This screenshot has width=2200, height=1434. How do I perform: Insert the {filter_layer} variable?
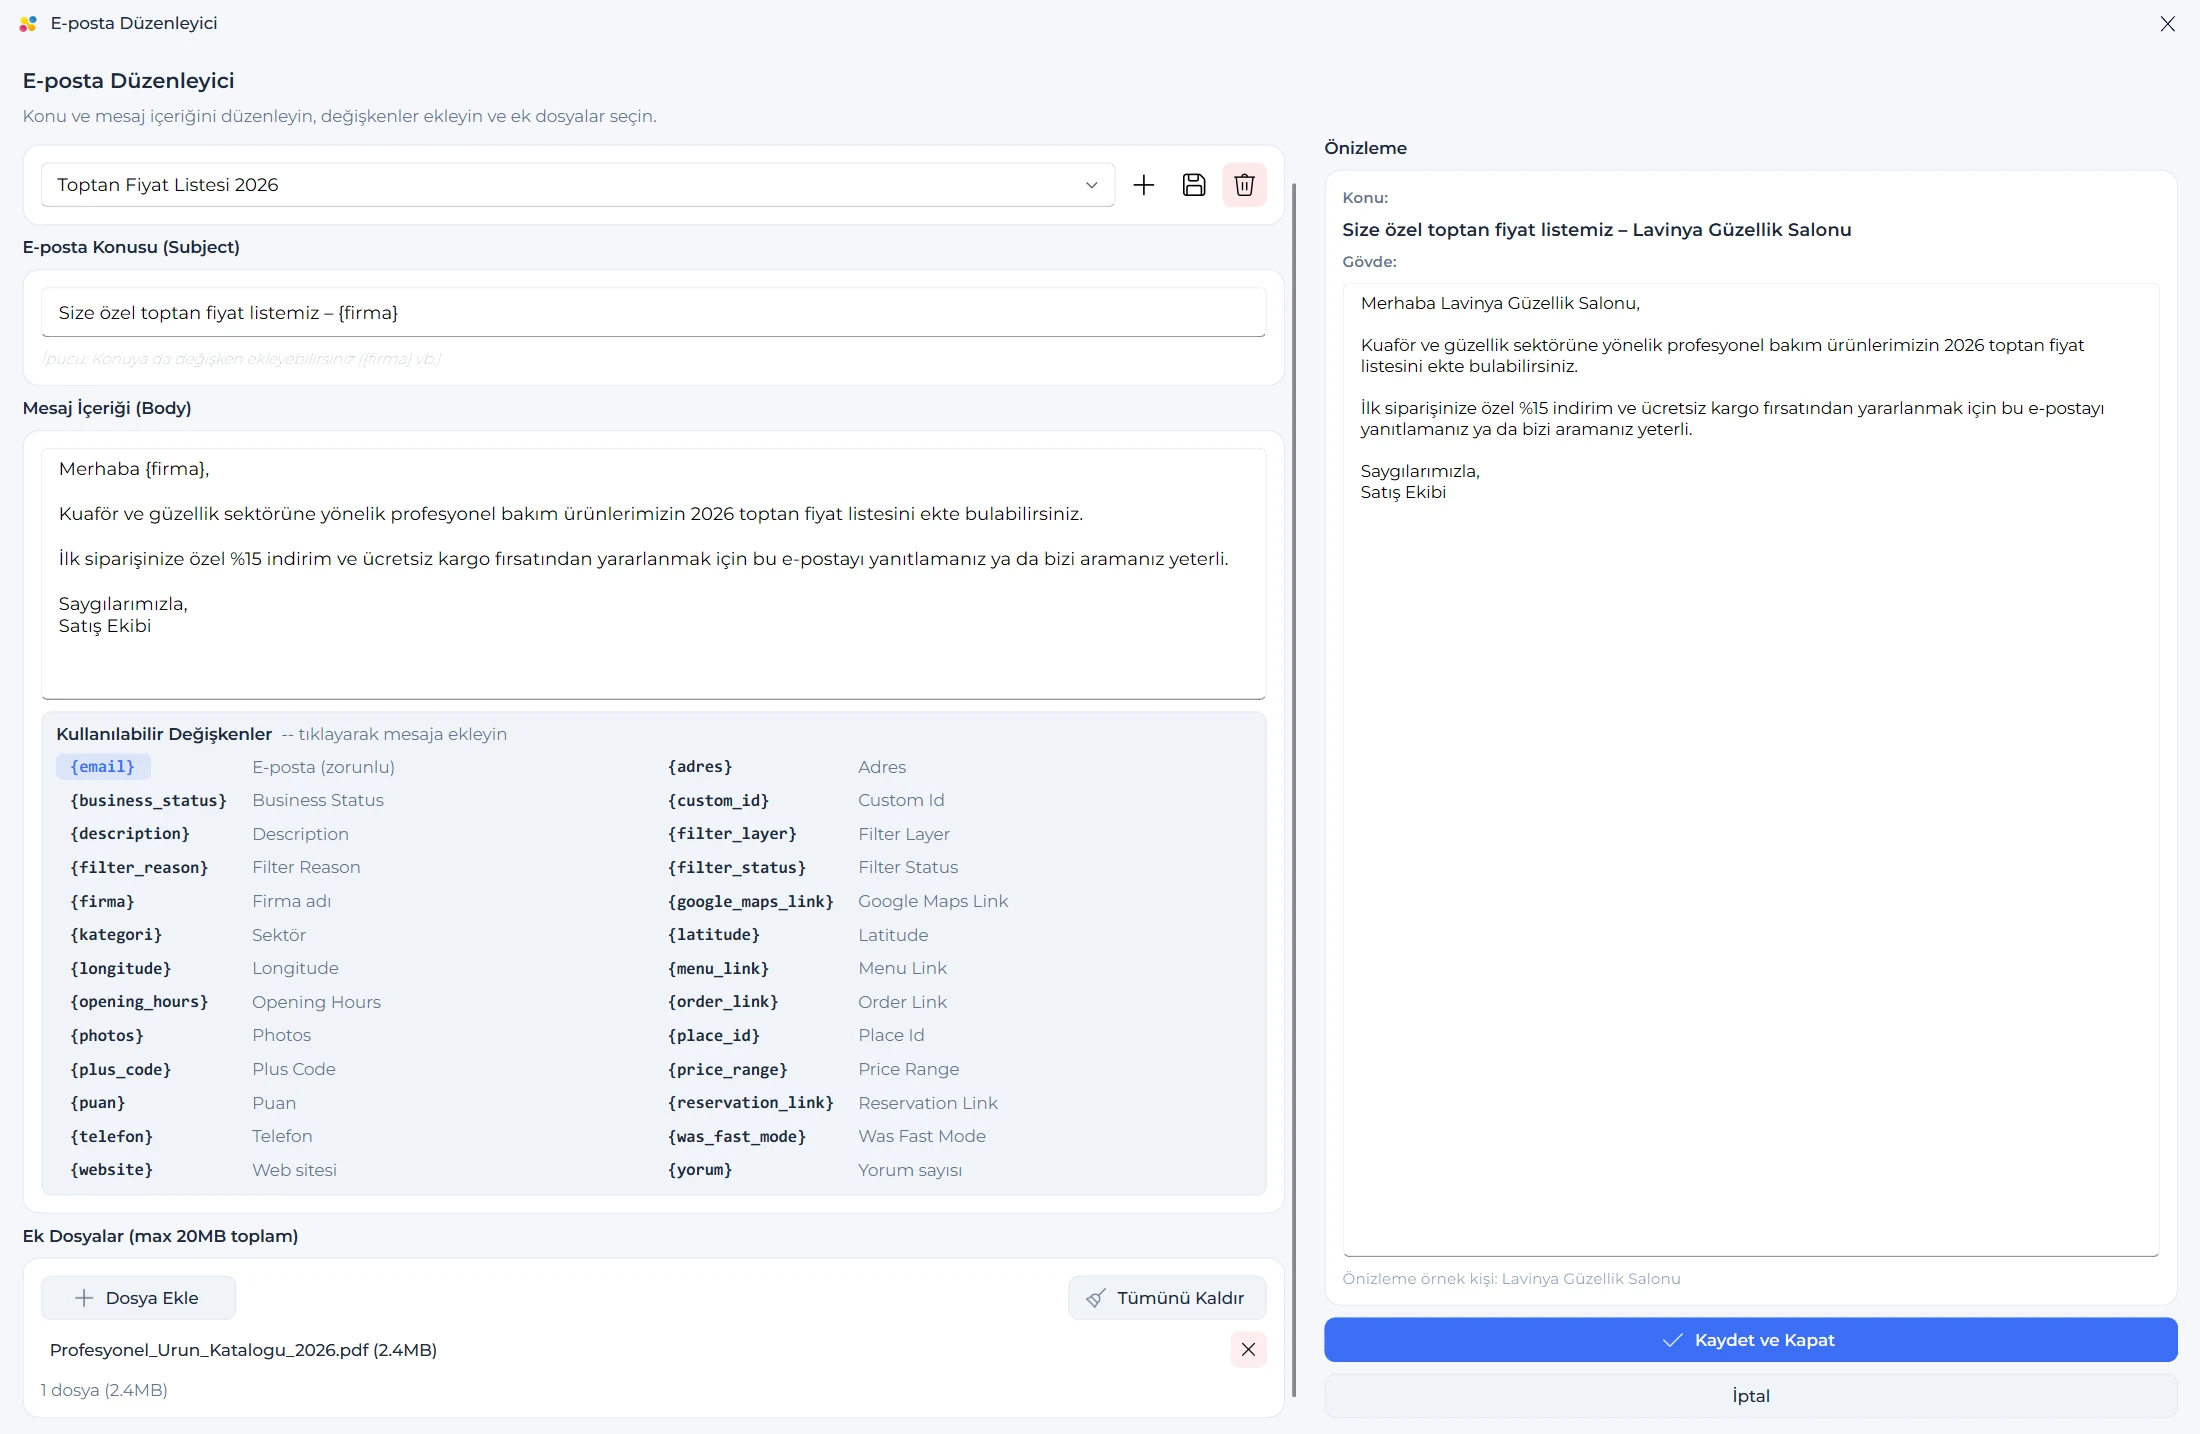(x=732, y=834)
